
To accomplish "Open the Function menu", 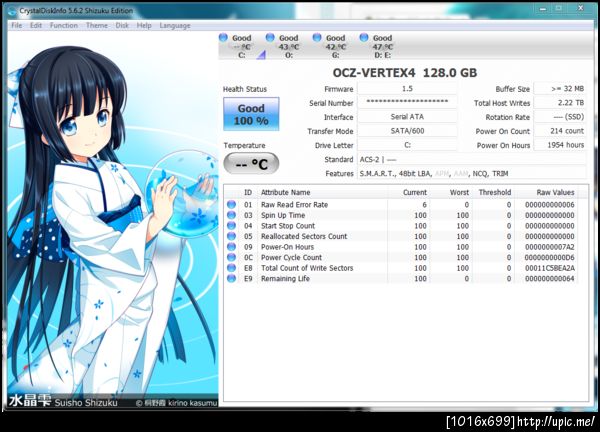I will 64,25.
